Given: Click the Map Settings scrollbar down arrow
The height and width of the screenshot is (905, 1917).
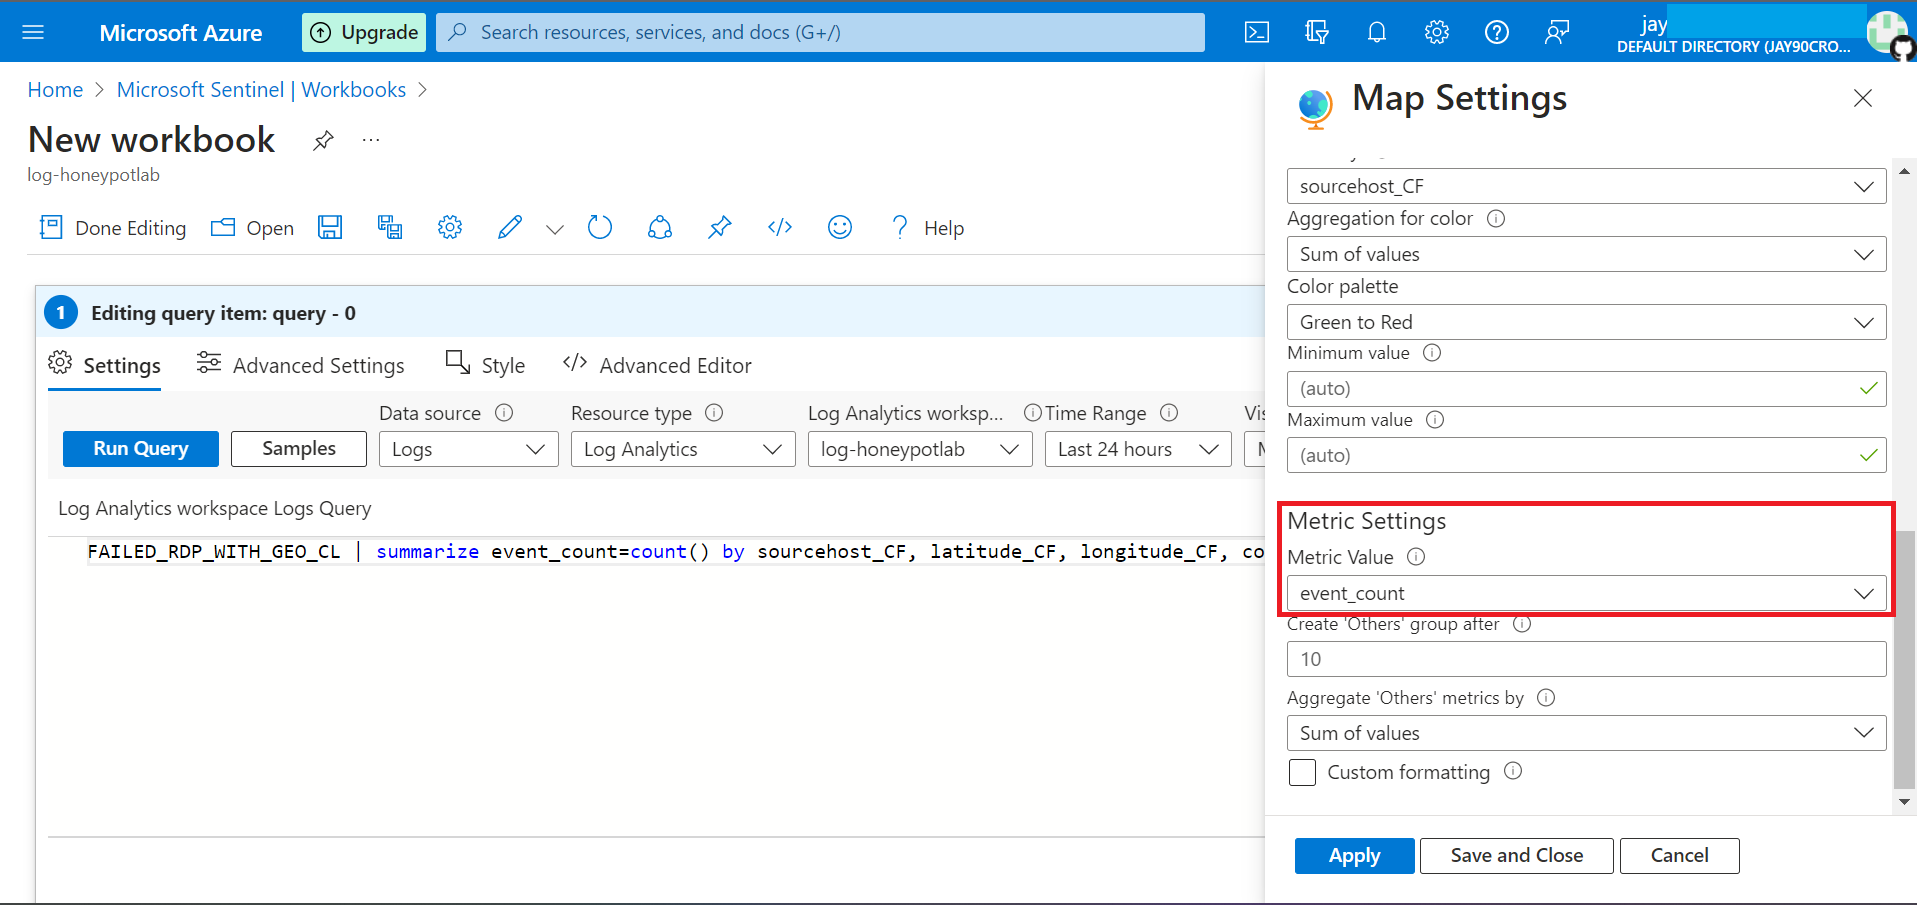Looking at the screenshot, I should [1904, 802].
